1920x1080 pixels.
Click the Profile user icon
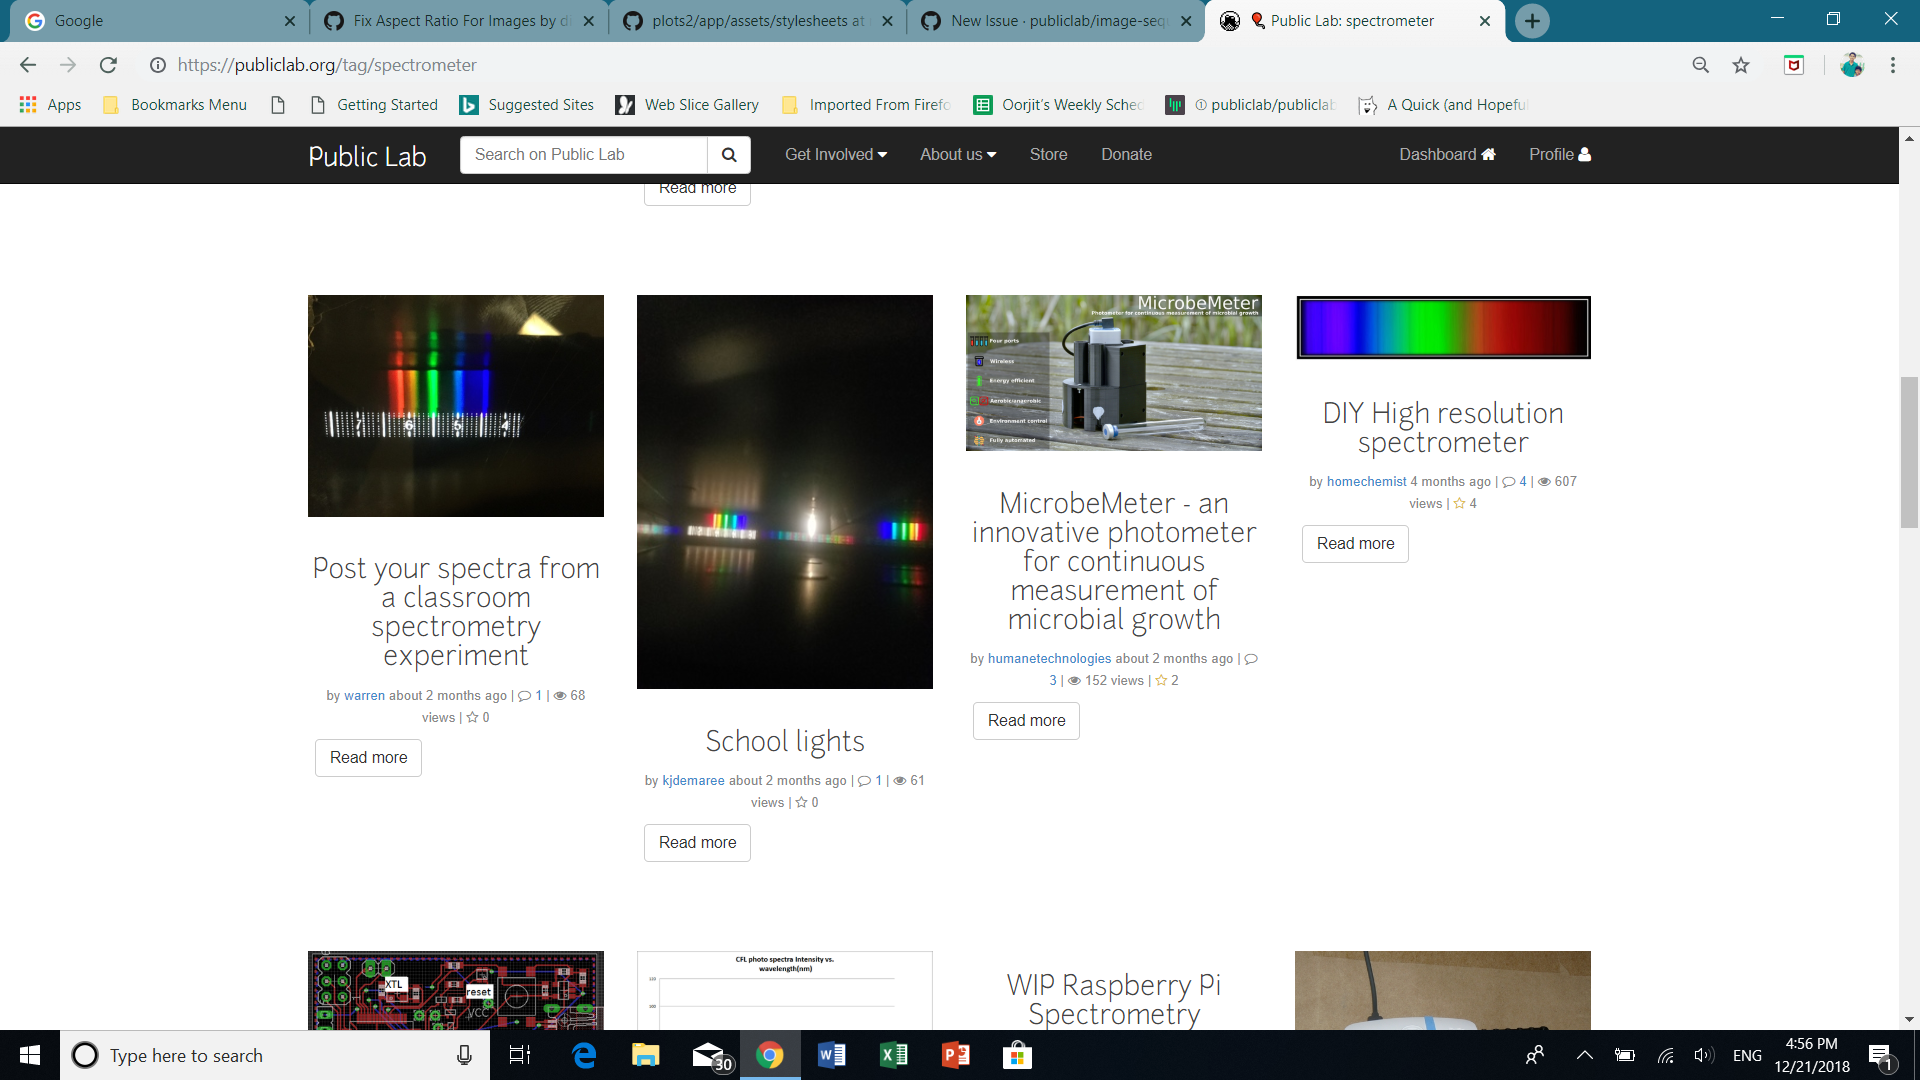1585,154
